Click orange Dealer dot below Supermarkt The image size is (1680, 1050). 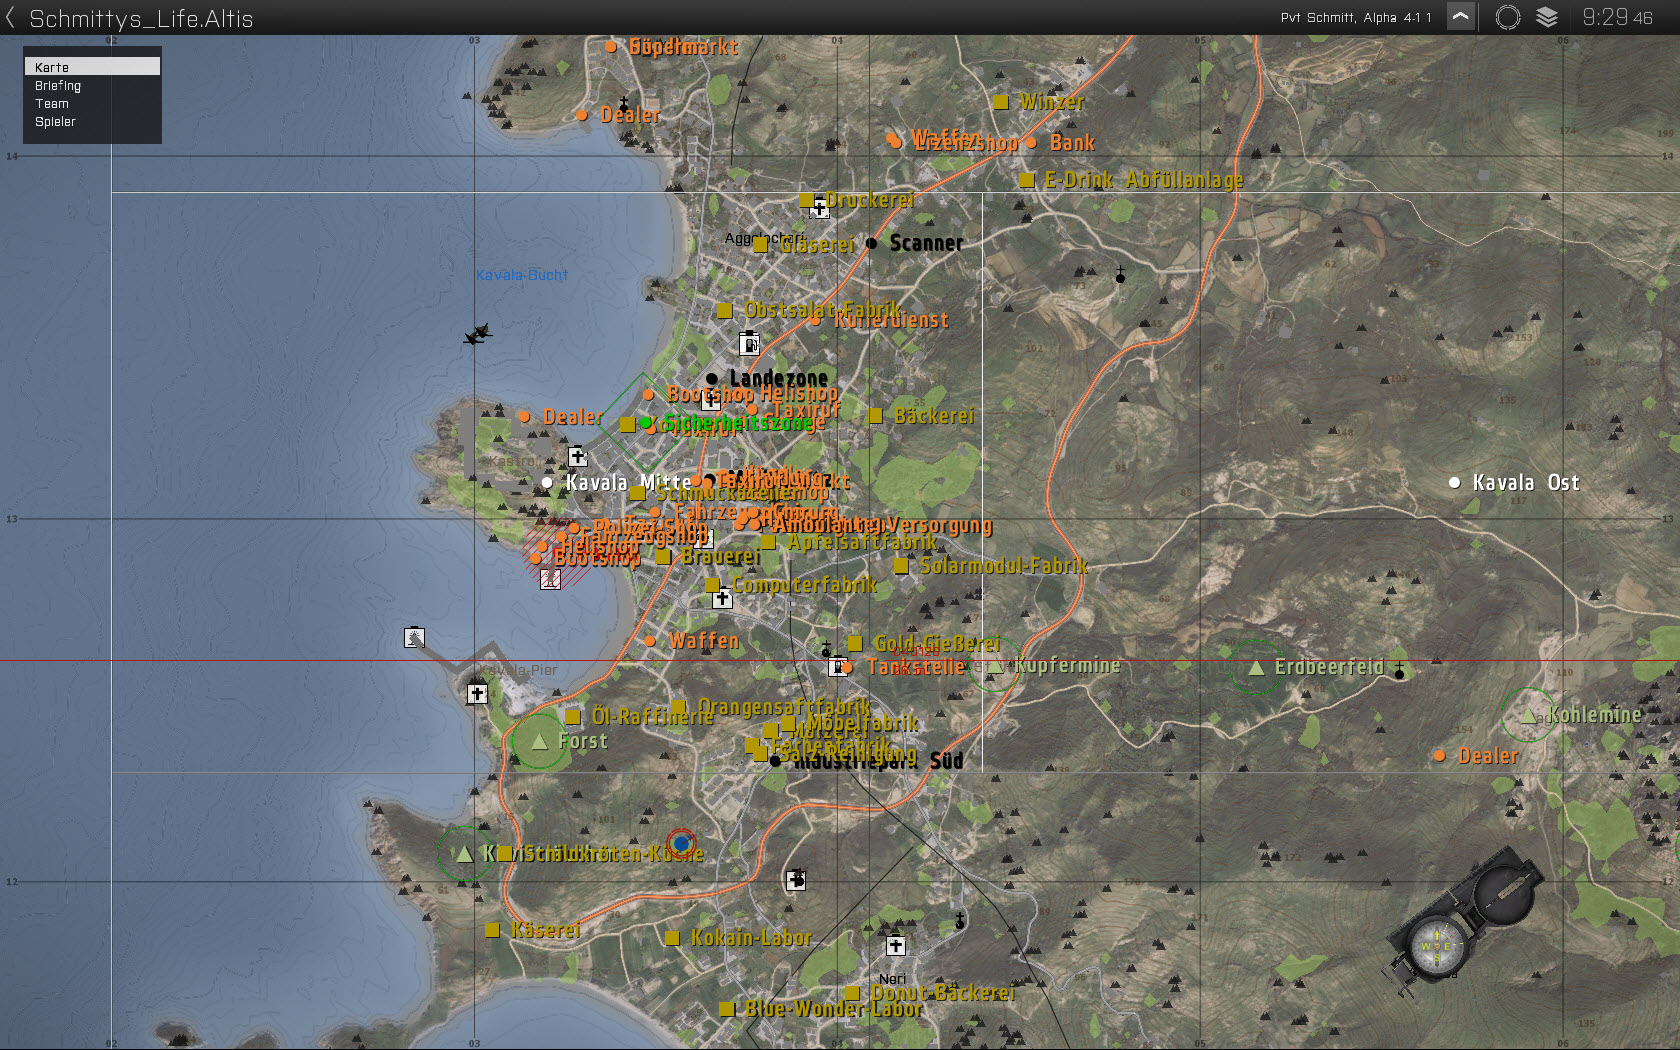click(x=581, y=115)
